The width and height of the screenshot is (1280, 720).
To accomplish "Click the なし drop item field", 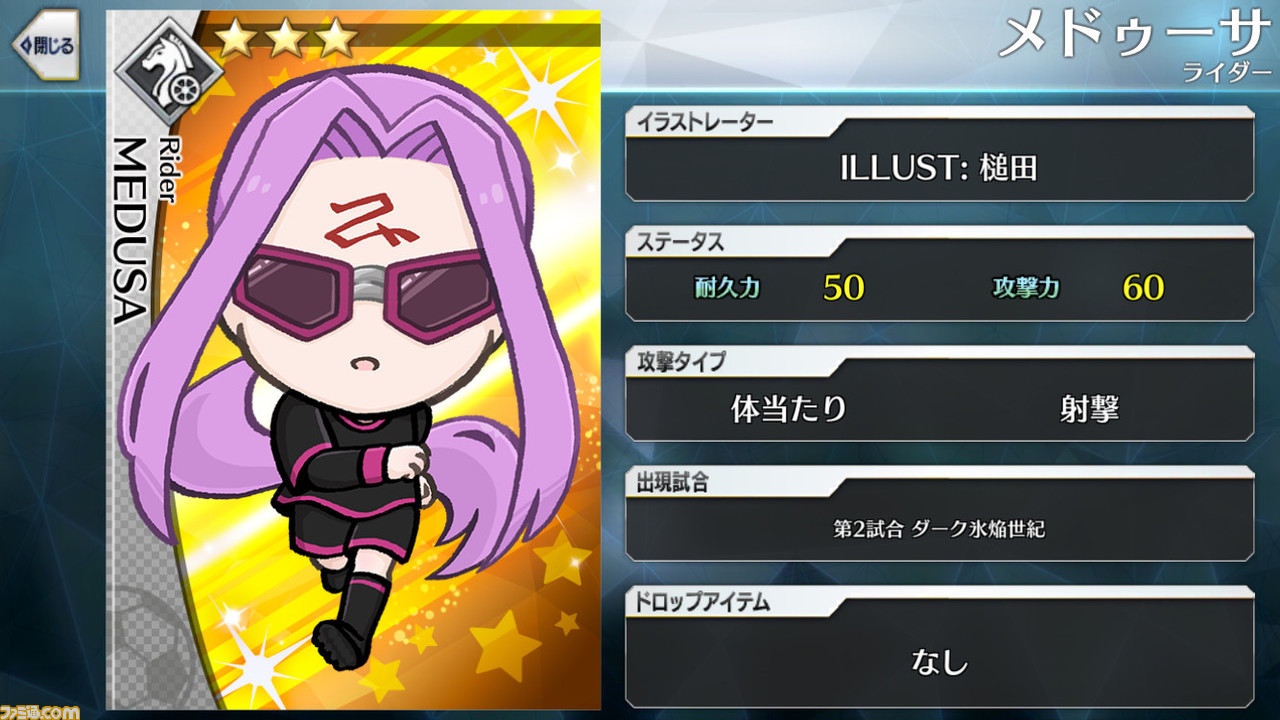I will [x=939, y=661].
